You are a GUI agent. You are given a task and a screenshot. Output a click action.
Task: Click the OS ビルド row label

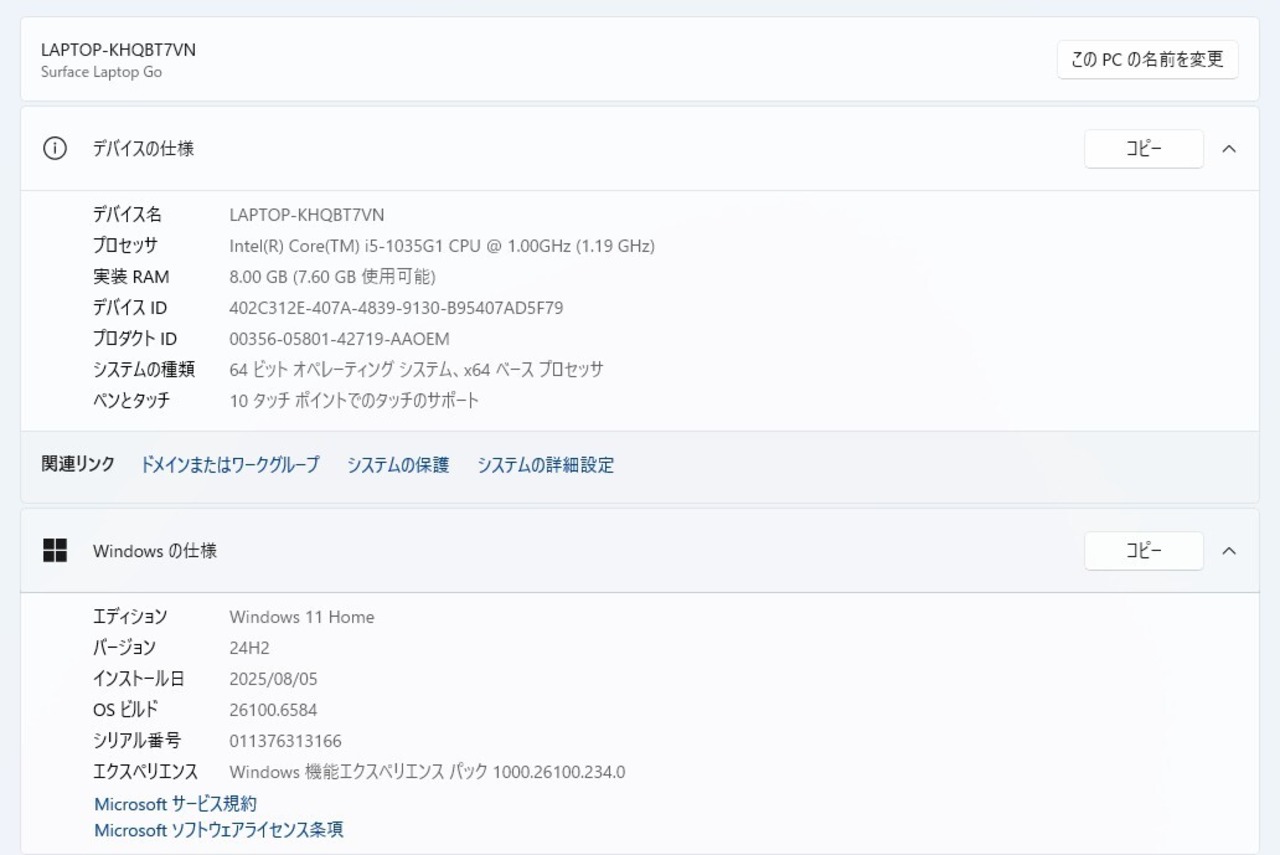(x=126, y=709)
